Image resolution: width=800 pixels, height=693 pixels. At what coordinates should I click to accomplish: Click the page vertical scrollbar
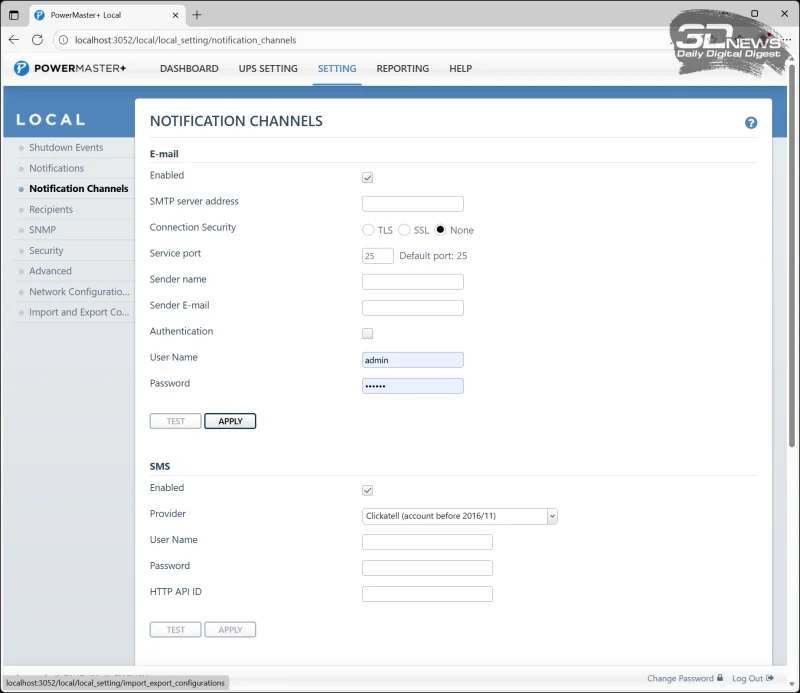click(x=794, y=300)
